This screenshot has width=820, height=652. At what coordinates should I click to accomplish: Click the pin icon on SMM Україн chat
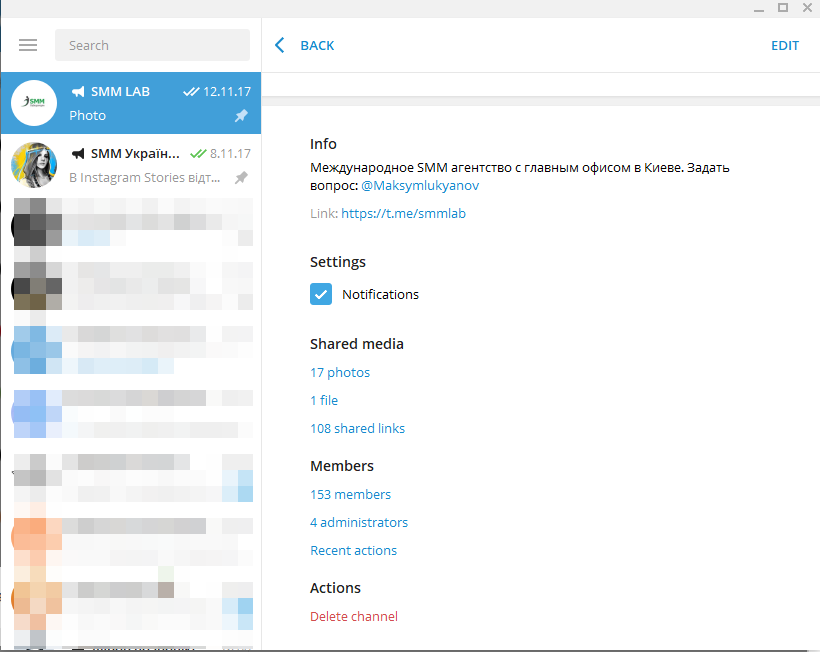[241, 178]
